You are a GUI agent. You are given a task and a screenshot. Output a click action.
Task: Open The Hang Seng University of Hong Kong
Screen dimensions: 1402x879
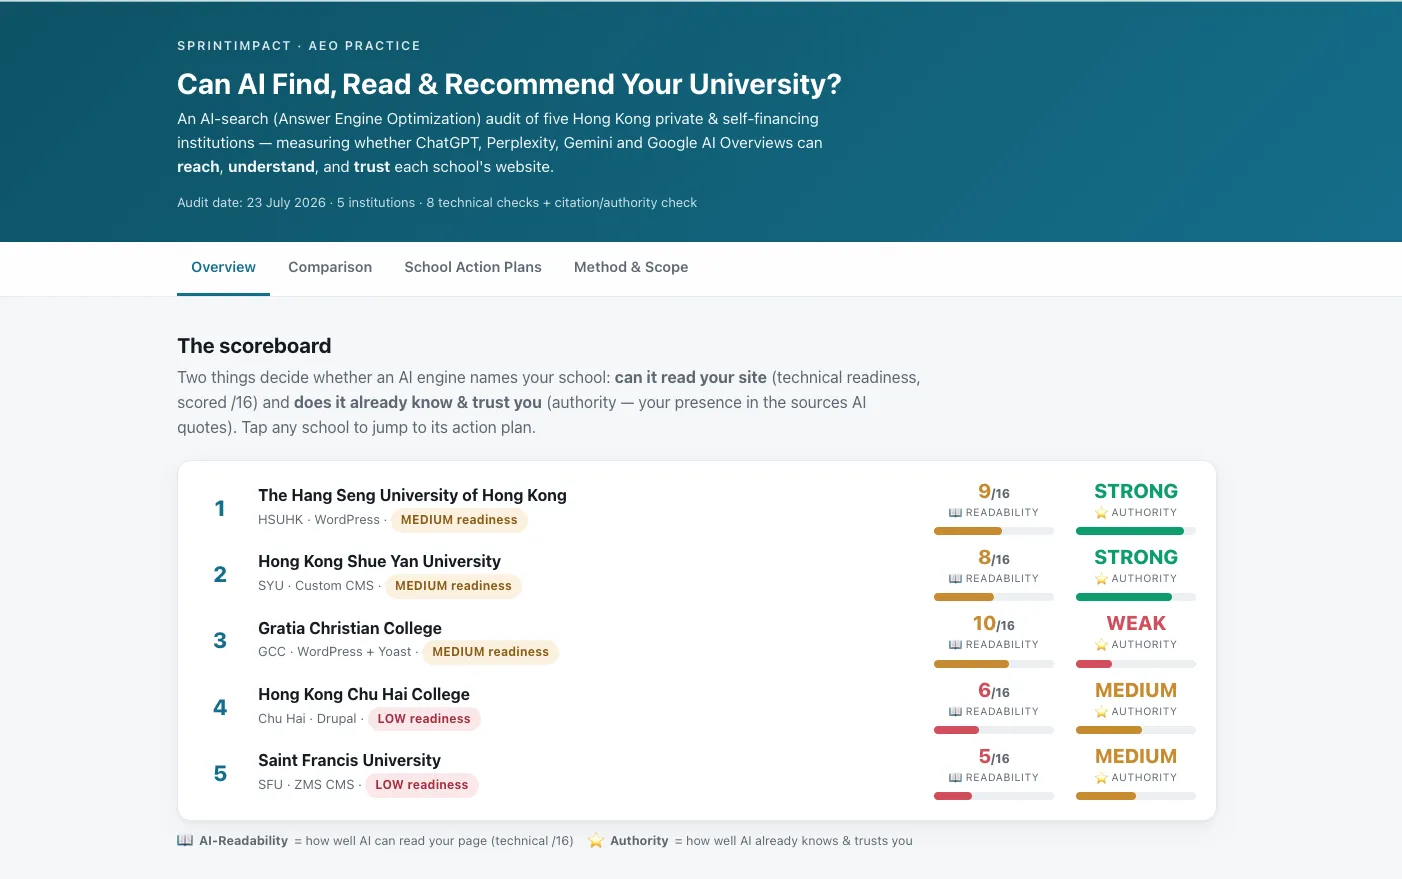tap(412, 495)
